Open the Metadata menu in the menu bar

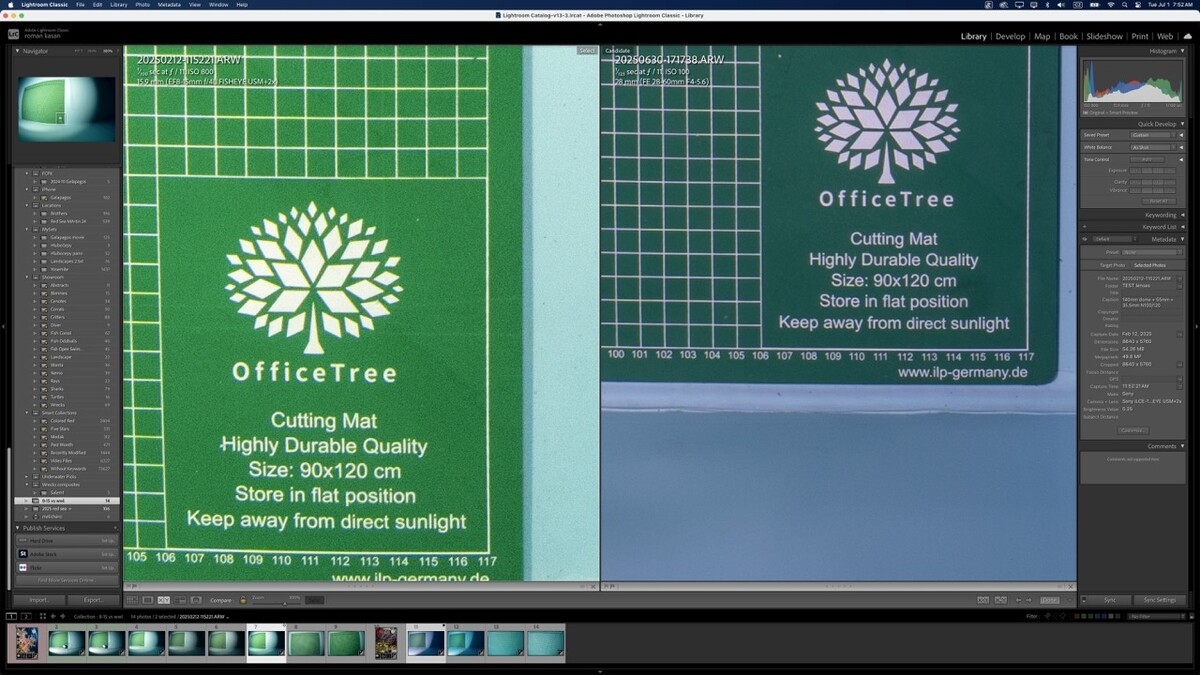[169, 5]
